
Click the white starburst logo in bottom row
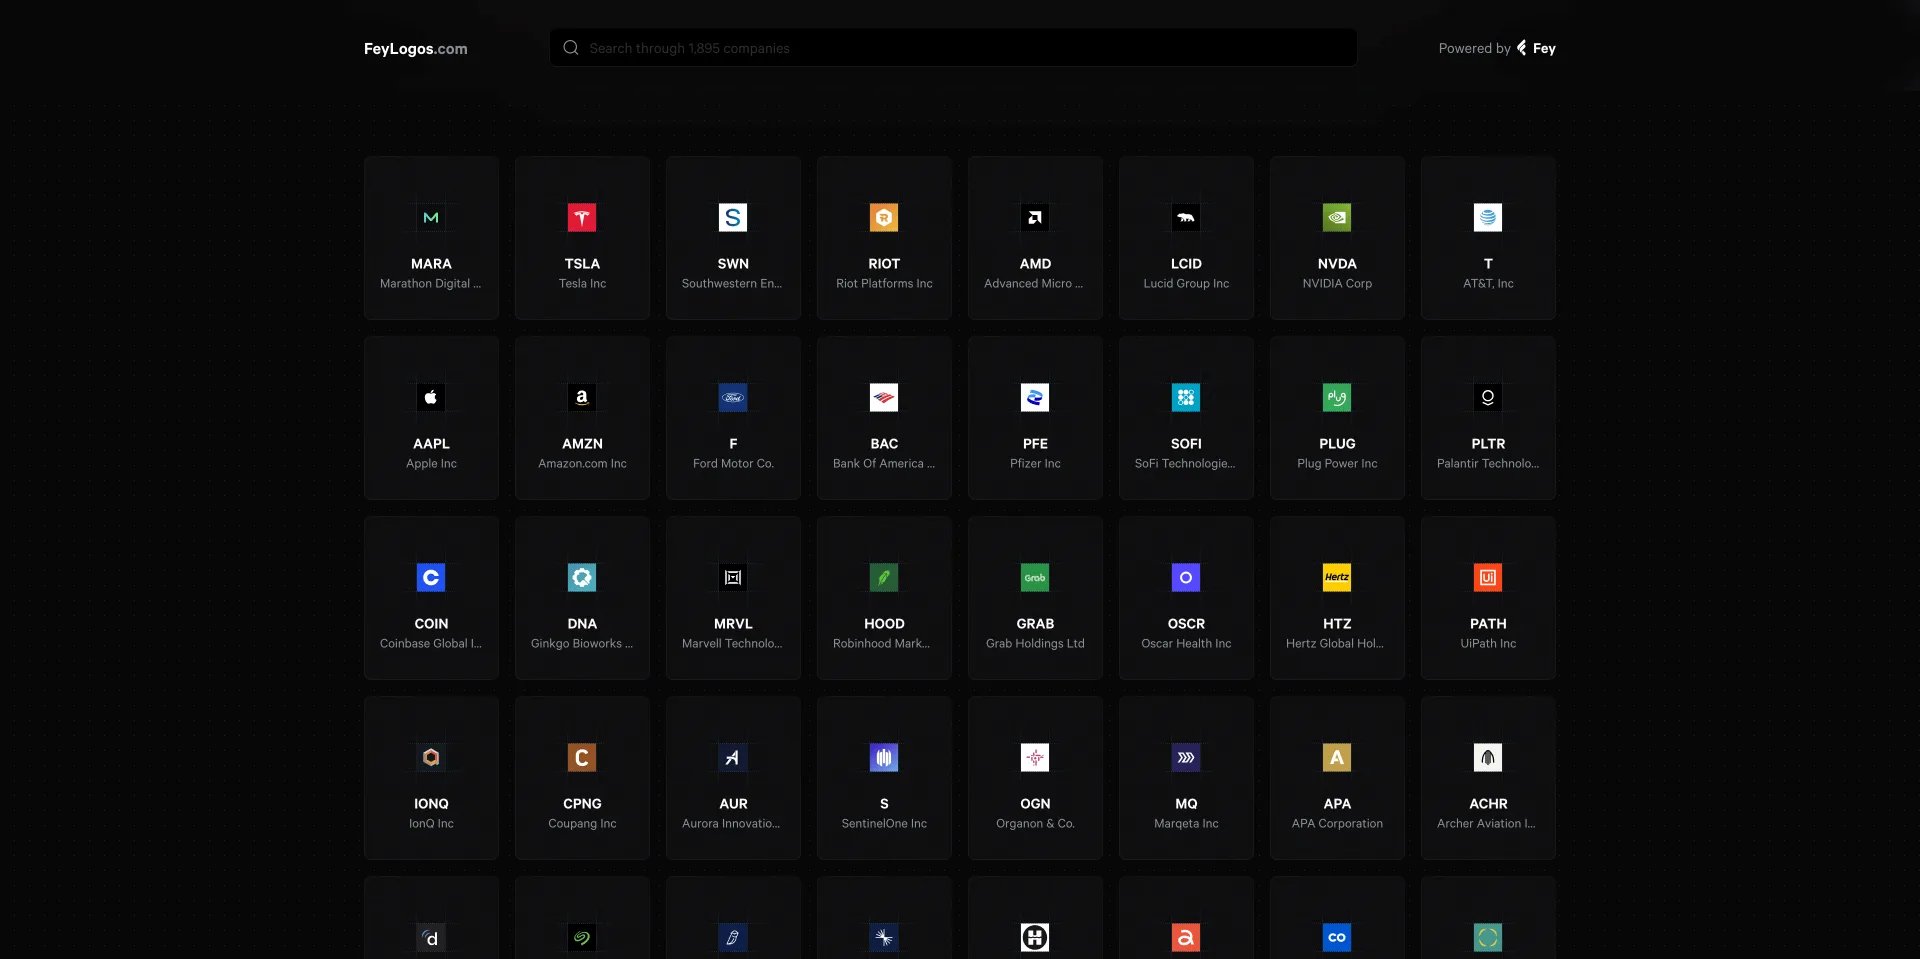tap(884, 937)
